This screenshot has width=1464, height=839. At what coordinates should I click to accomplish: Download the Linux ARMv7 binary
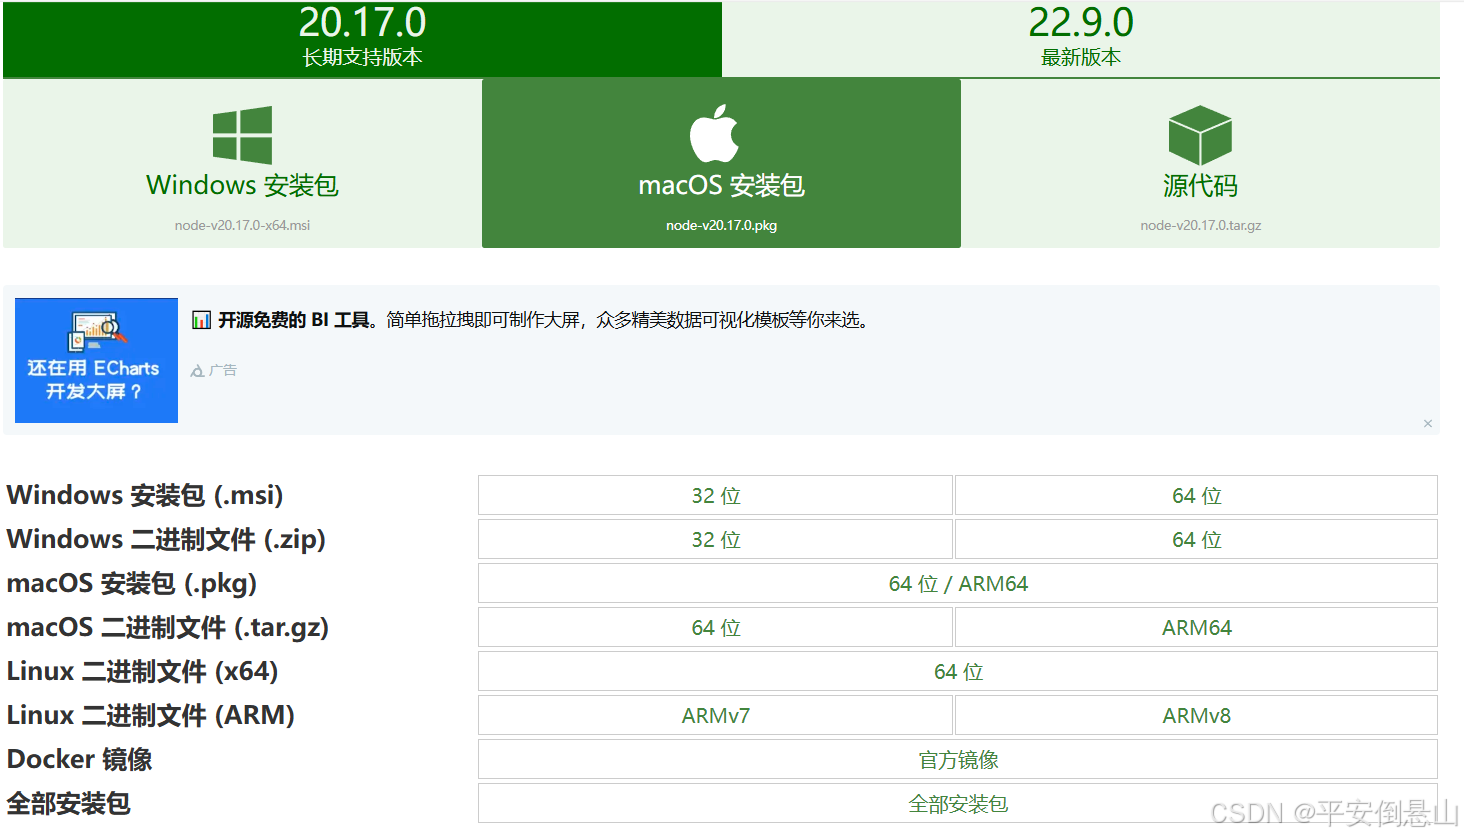click(714, 715)
